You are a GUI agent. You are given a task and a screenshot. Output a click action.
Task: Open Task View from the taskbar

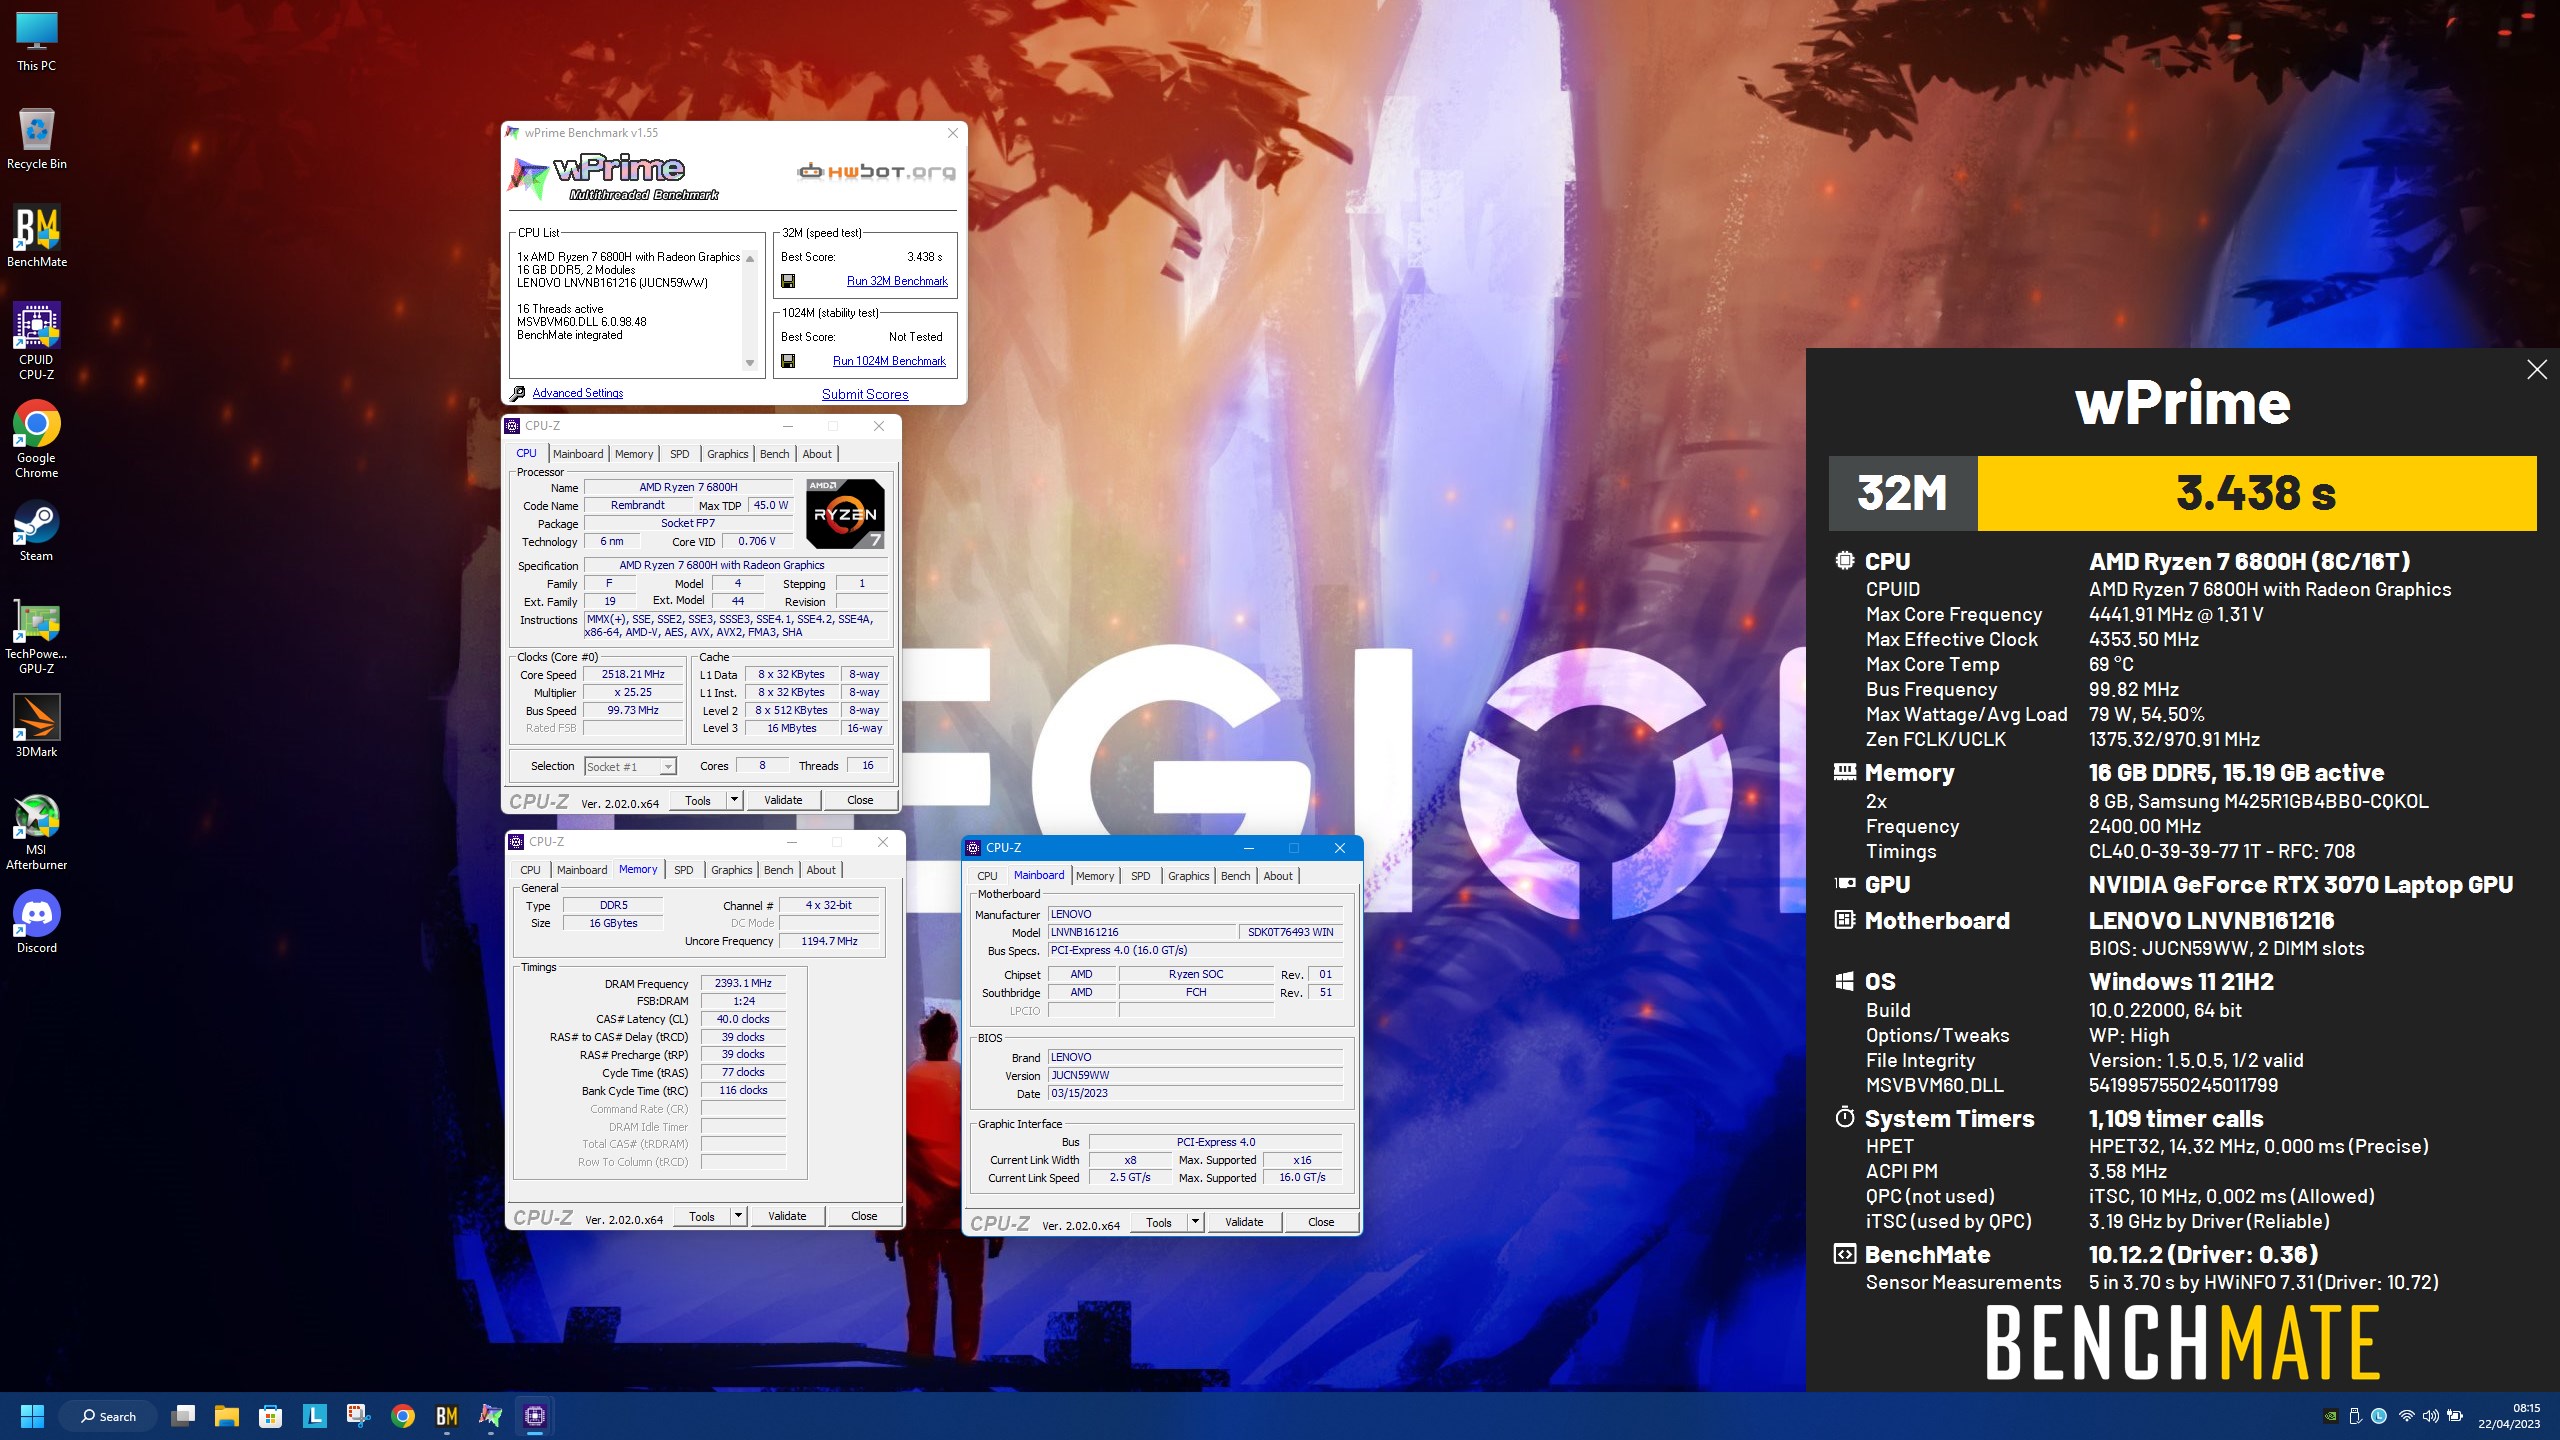click(183, 1416)
